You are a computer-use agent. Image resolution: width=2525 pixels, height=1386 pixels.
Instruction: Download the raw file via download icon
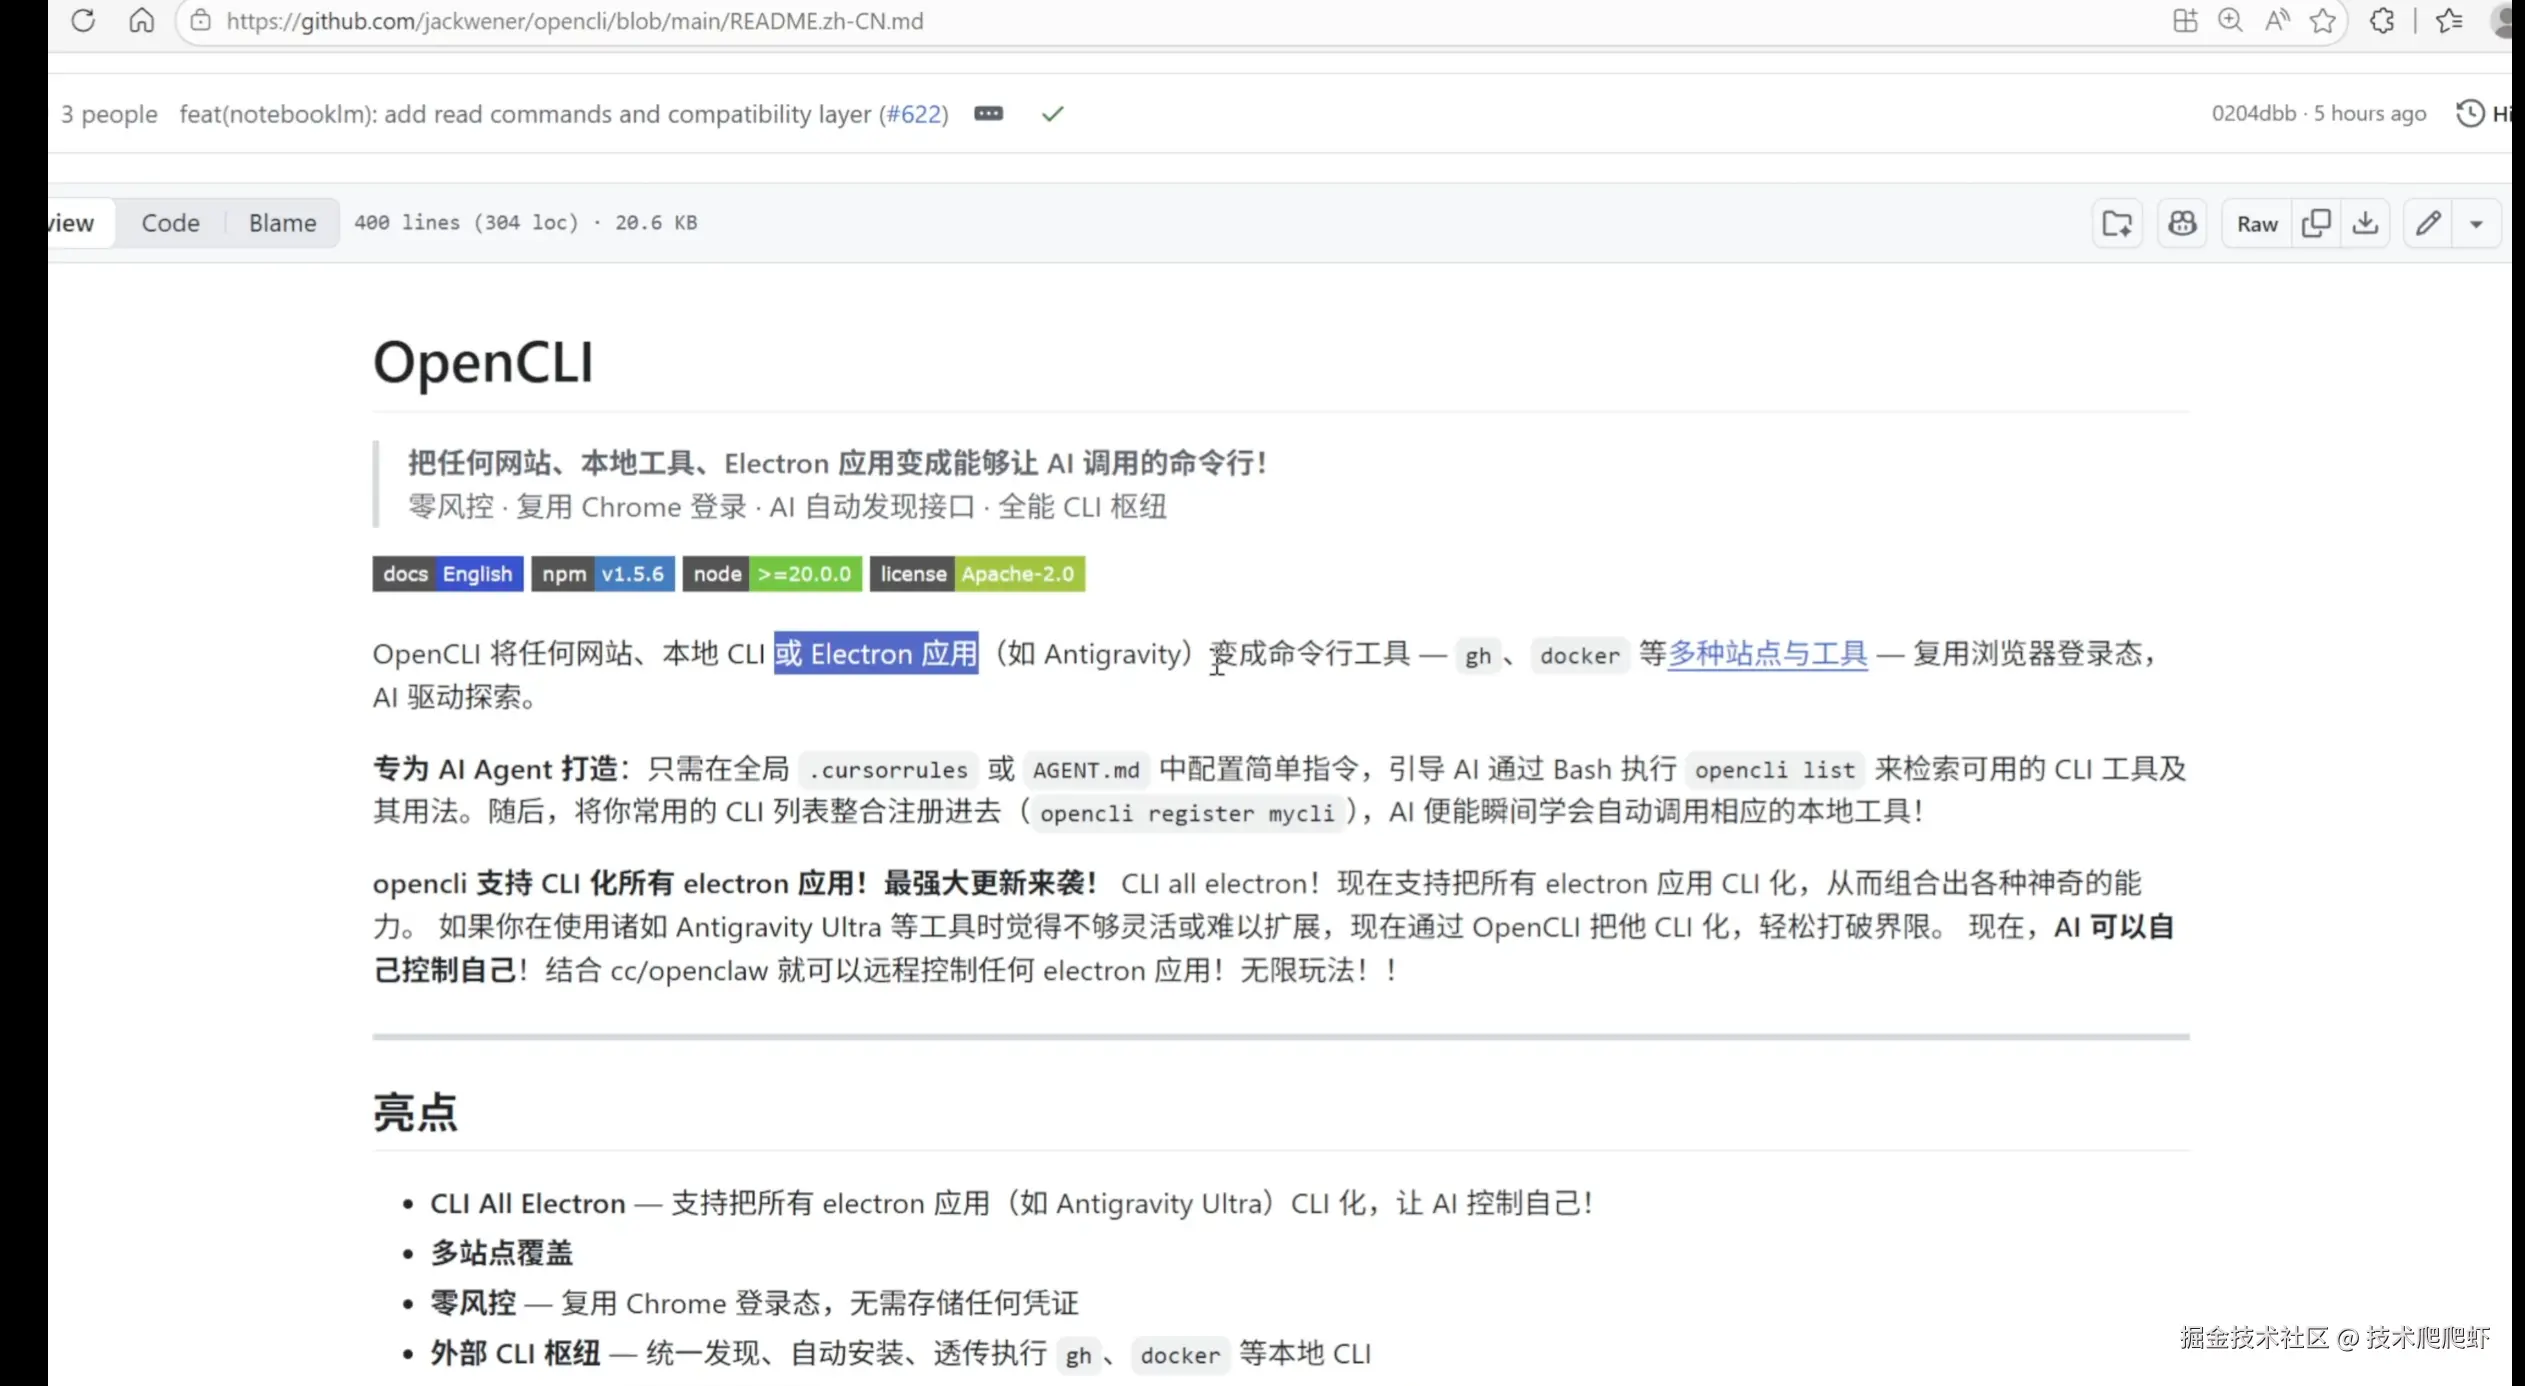2365,223
